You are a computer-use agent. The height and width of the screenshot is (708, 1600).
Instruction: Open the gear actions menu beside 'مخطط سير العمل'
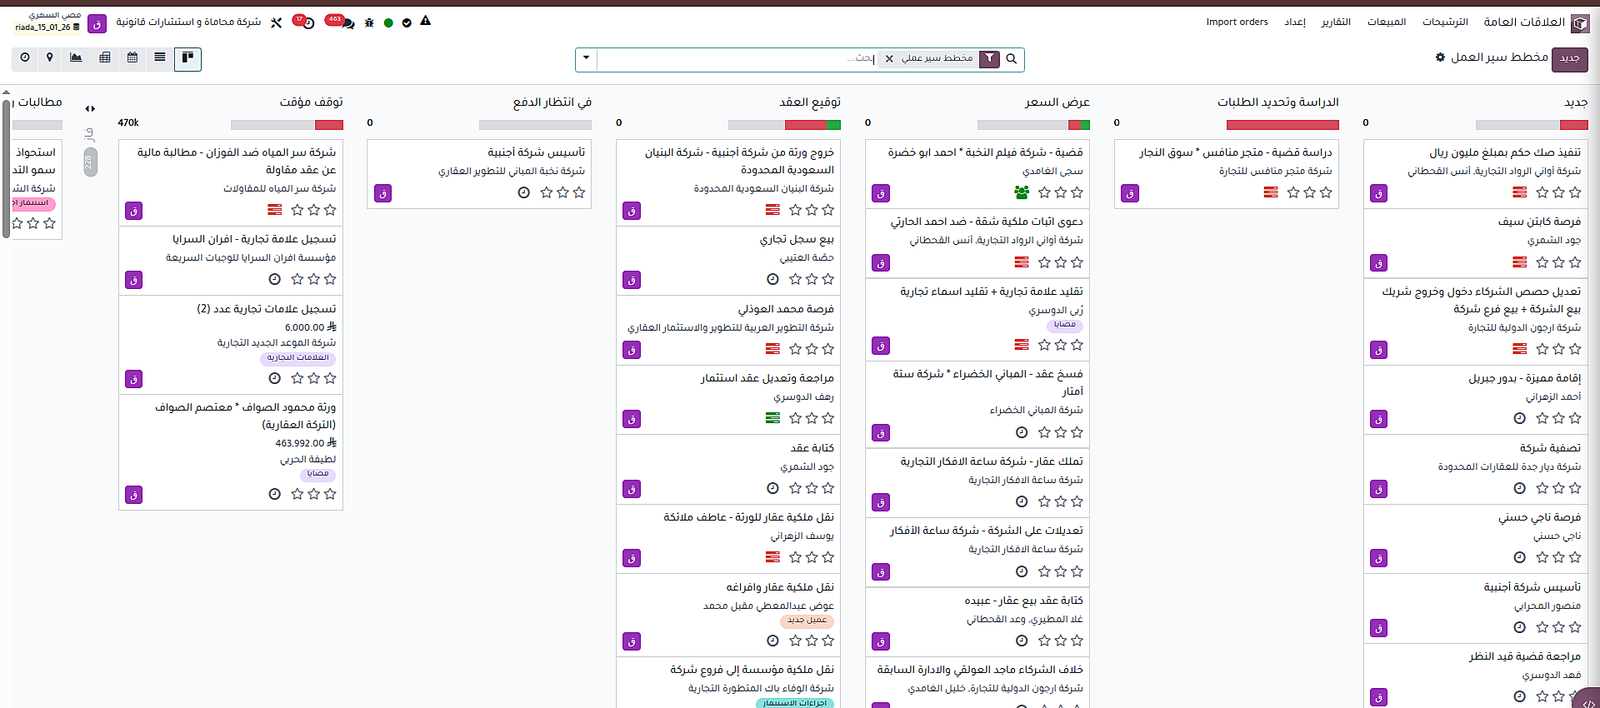tap(1440, 58)
